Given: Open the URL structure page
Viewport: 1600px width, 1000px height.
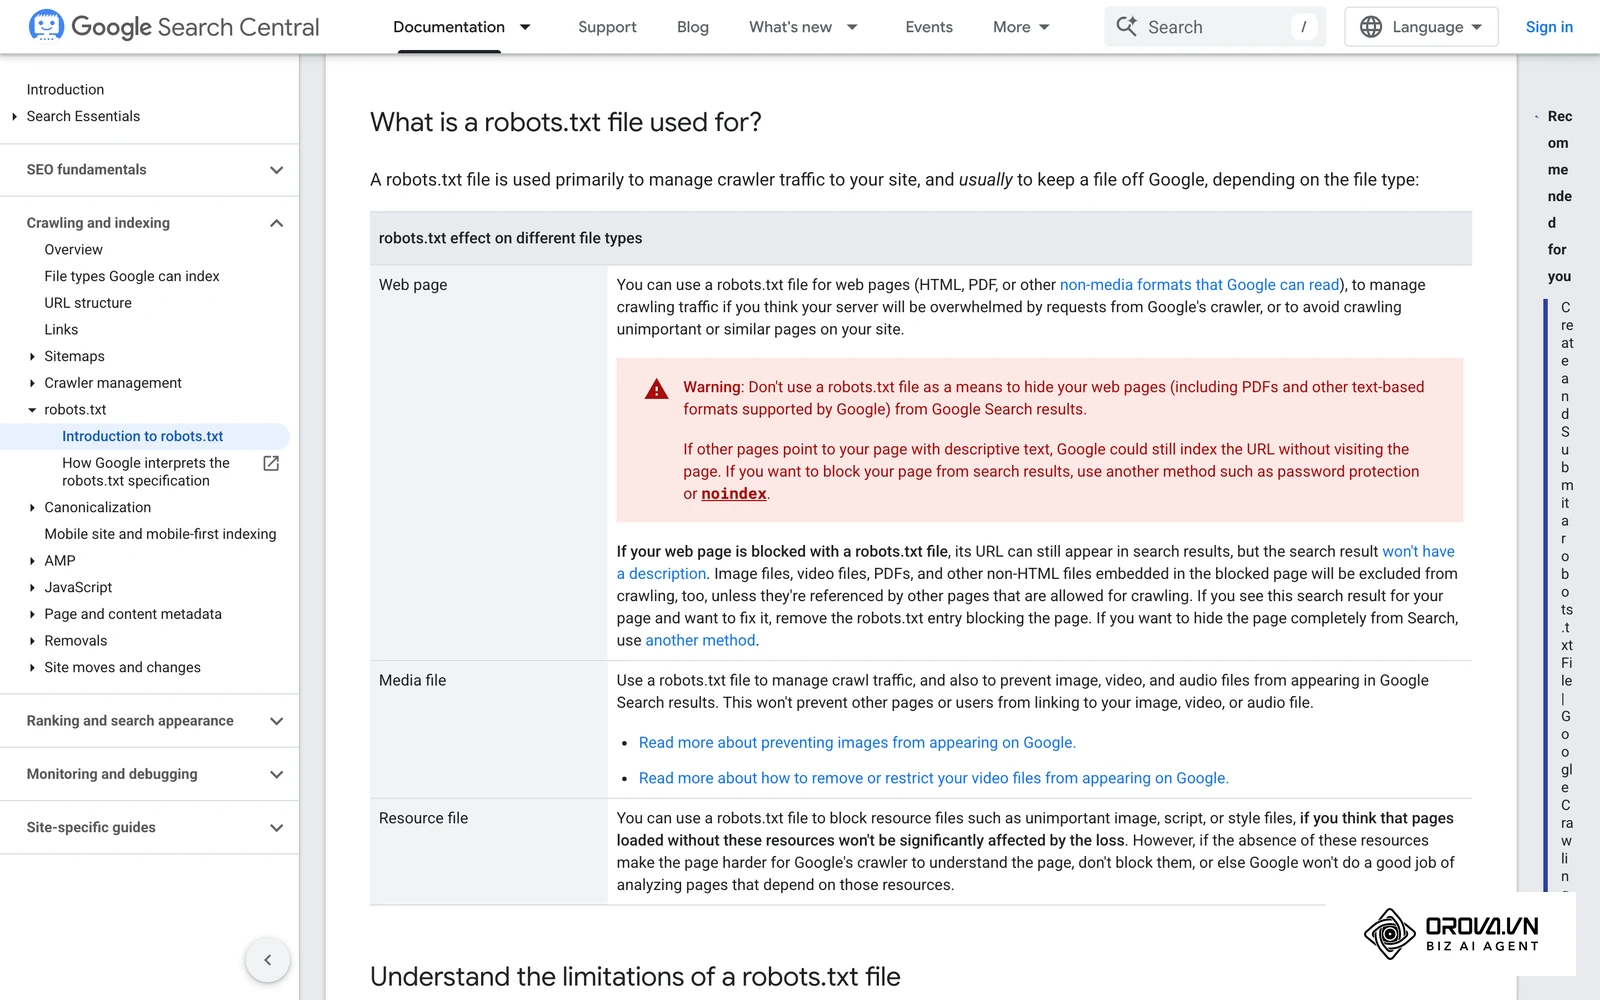Looking at the screenshot, I should (88, 303).
